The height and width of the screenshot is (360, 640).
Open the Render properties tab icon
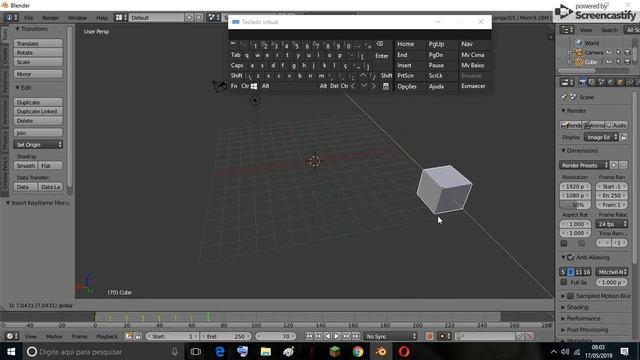point(582,82)
